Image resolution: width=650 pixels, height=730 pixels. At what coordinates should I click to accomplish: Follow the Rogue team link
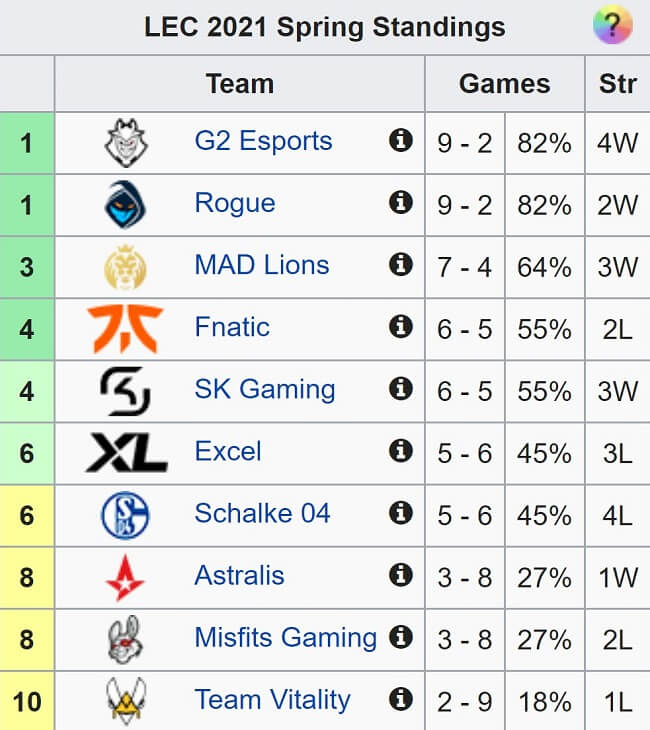click(235, 203)
